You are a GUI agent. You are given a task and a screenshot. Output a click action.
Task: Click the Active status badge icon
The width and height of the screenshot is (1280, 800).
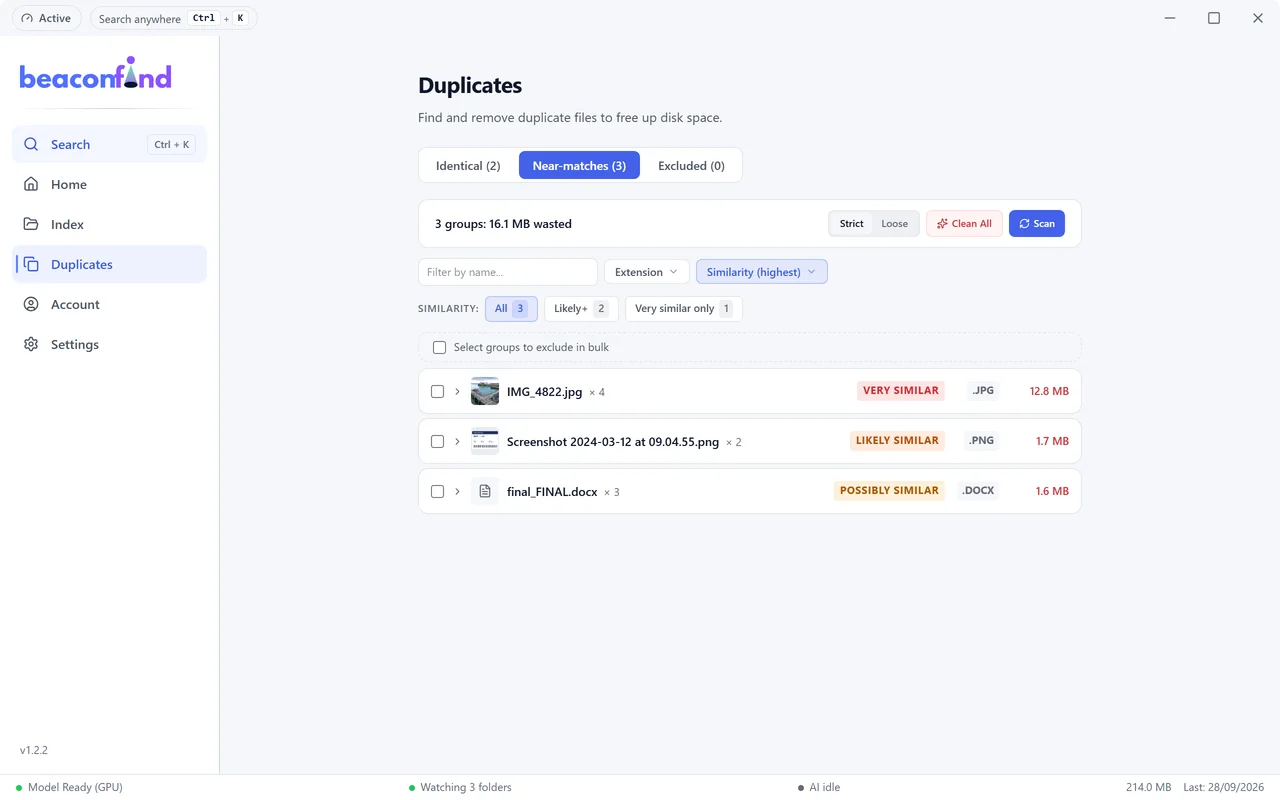point(27,18)
